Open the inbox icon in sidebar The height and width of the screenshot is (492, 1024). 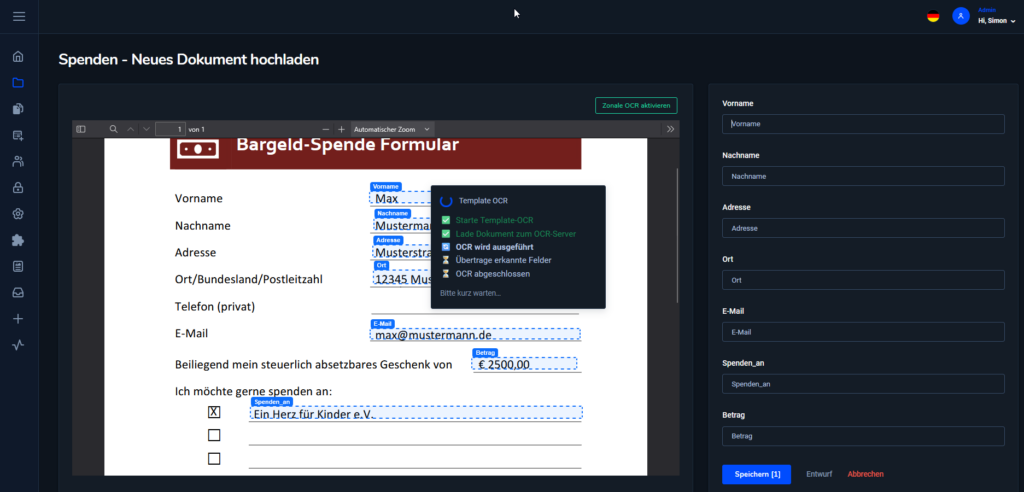18,293
